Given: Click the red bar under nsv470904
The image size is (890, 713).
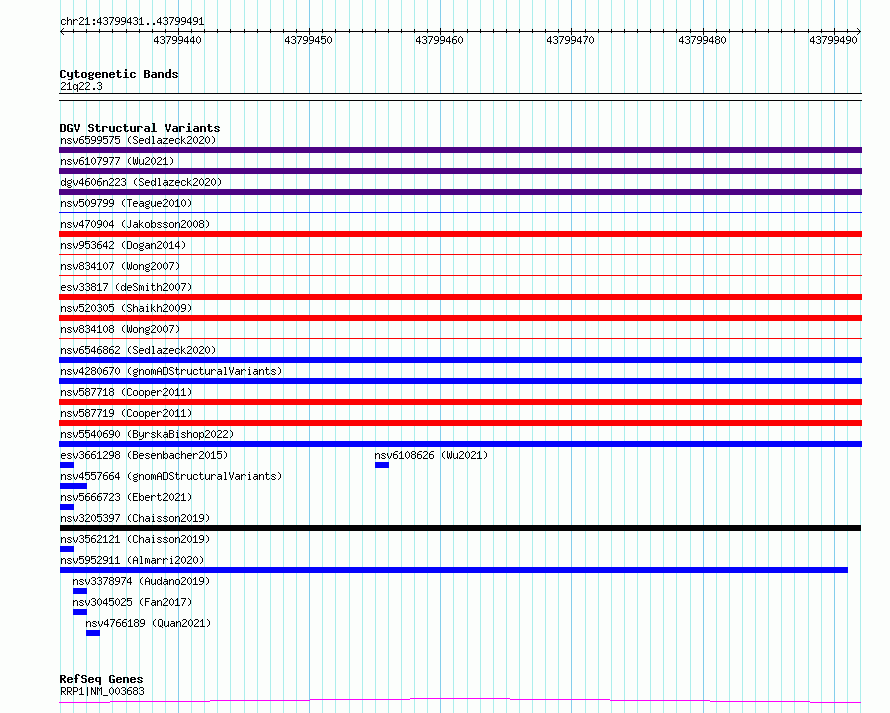Looking at the screenshot, I should coord(460,234).
